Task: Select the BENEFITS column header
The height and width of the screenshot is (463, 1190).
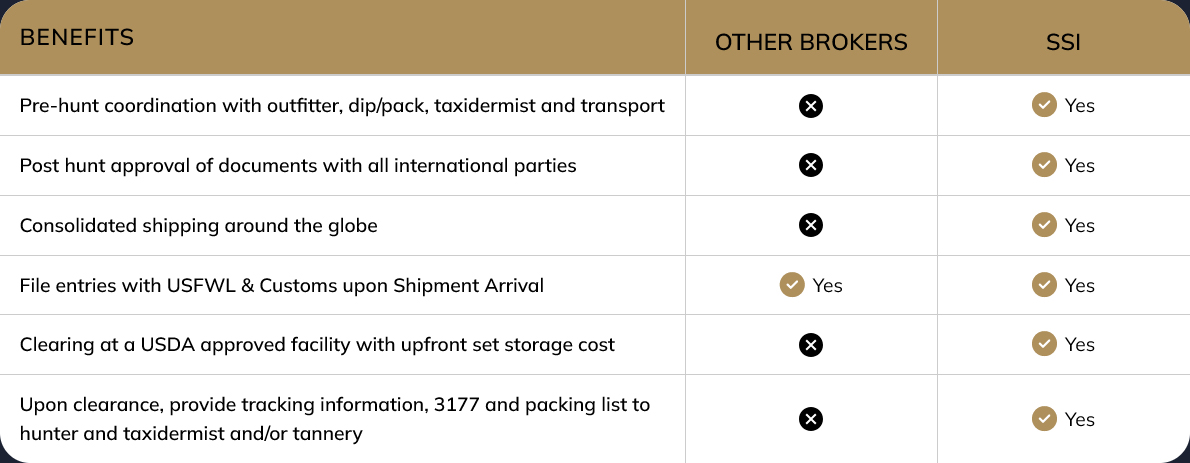Action: click(x=77, y=37)
